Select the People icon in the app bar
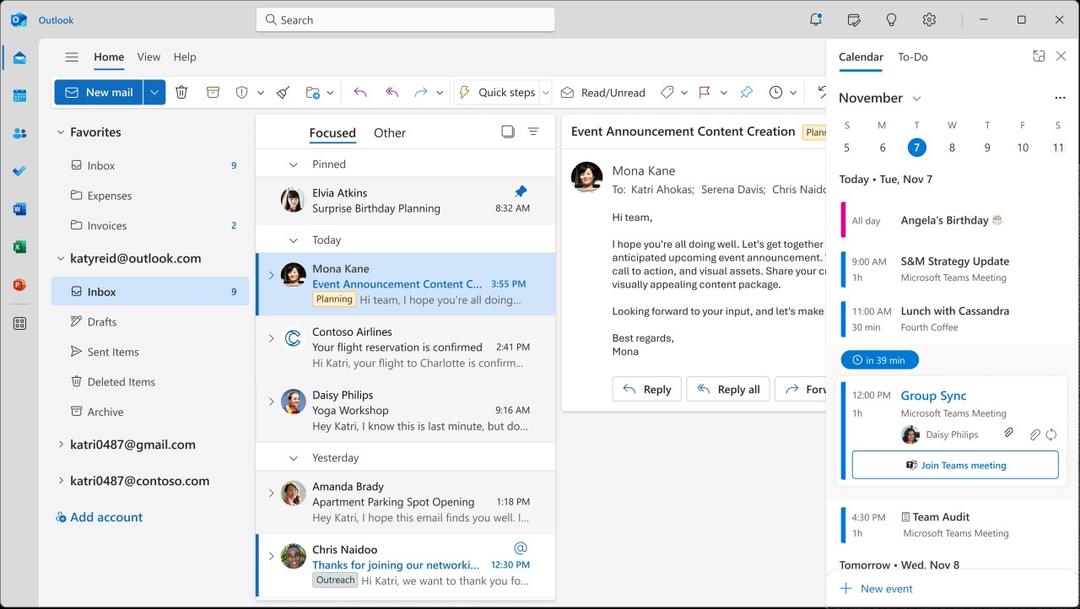Viewport: 1080px width, 609px height. (x=18, y=133)
